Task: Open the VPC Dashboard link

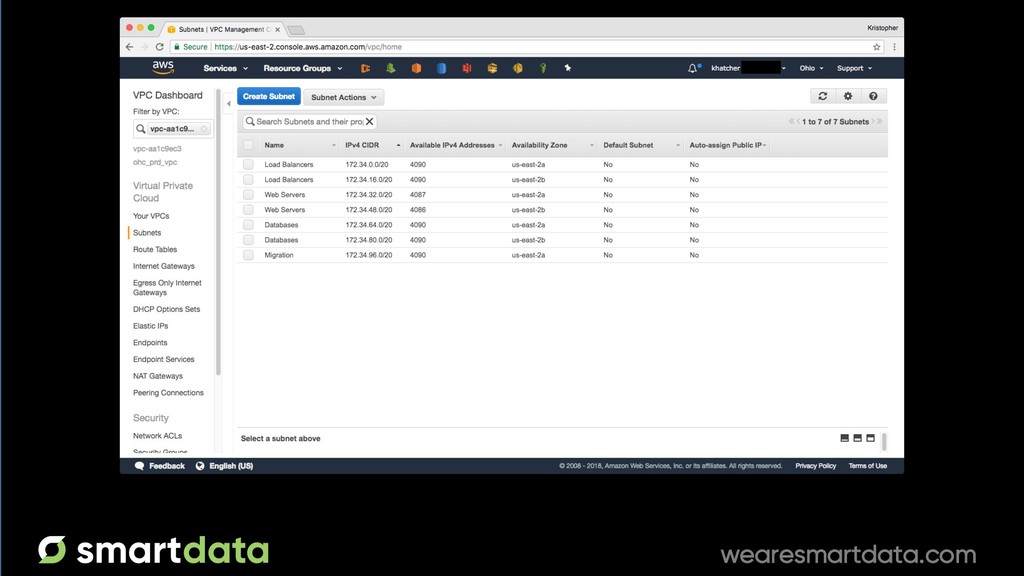Action: [168, 95]
